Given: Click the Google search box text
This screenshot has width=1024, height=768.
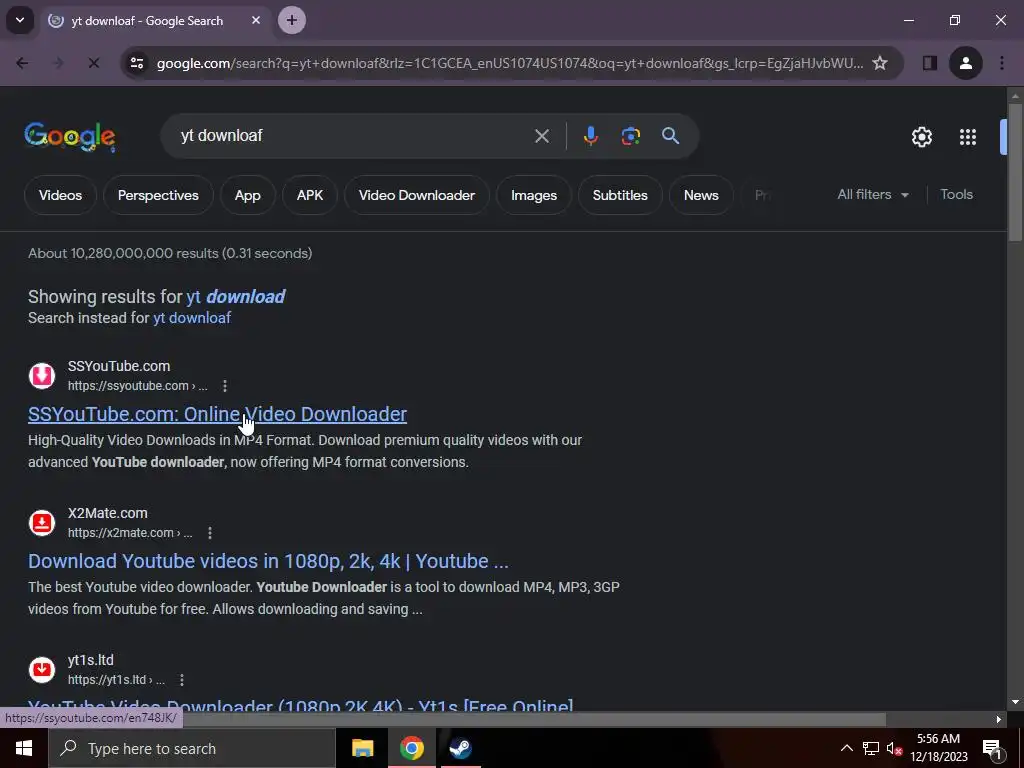Looking at the screenshot, I should pyautogui.click(x=221, y=135).
